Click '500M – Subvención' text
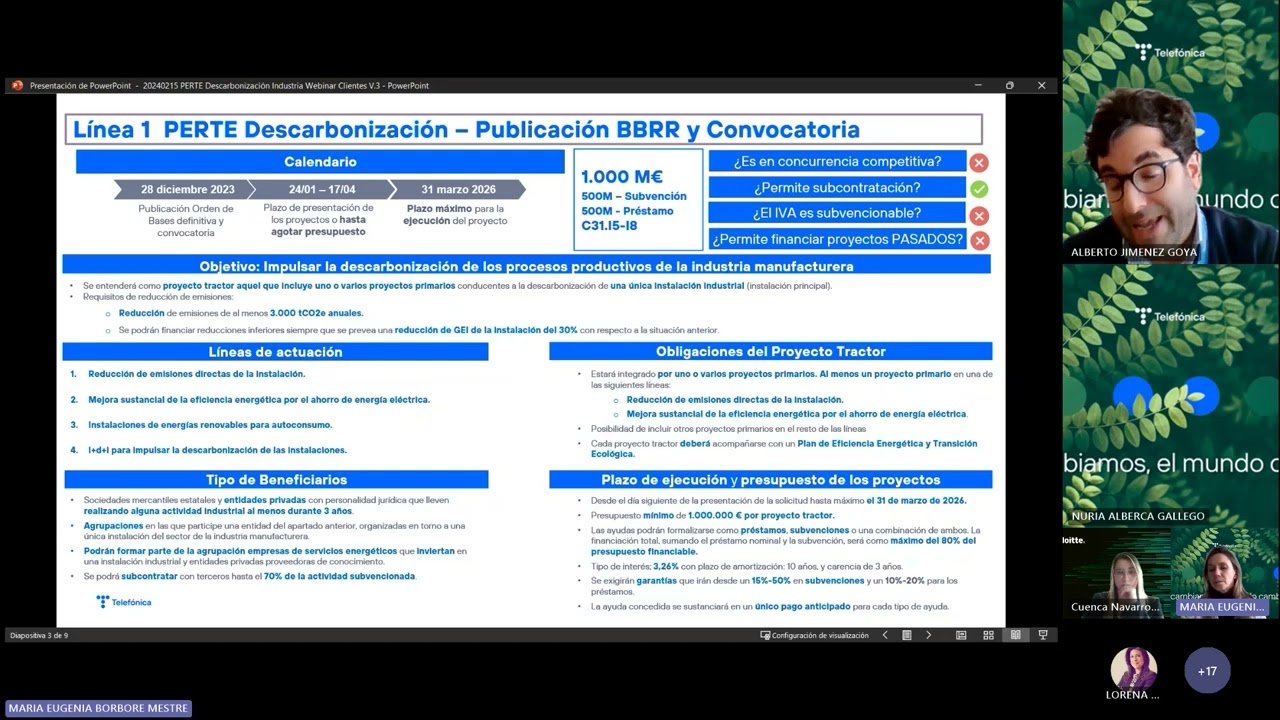The height and width of the screenshot is (720, 1280). (x=634, y=196)
